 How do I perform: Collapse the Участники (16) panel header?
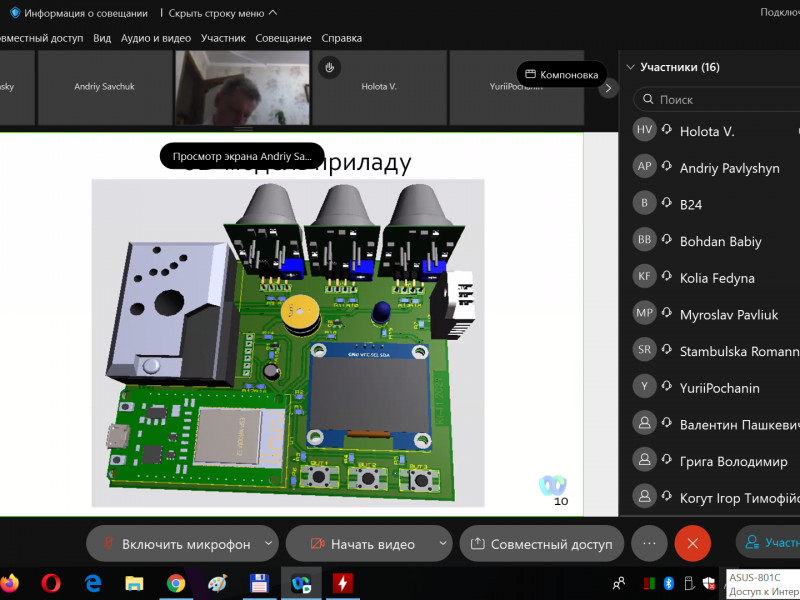click(630, 68)
